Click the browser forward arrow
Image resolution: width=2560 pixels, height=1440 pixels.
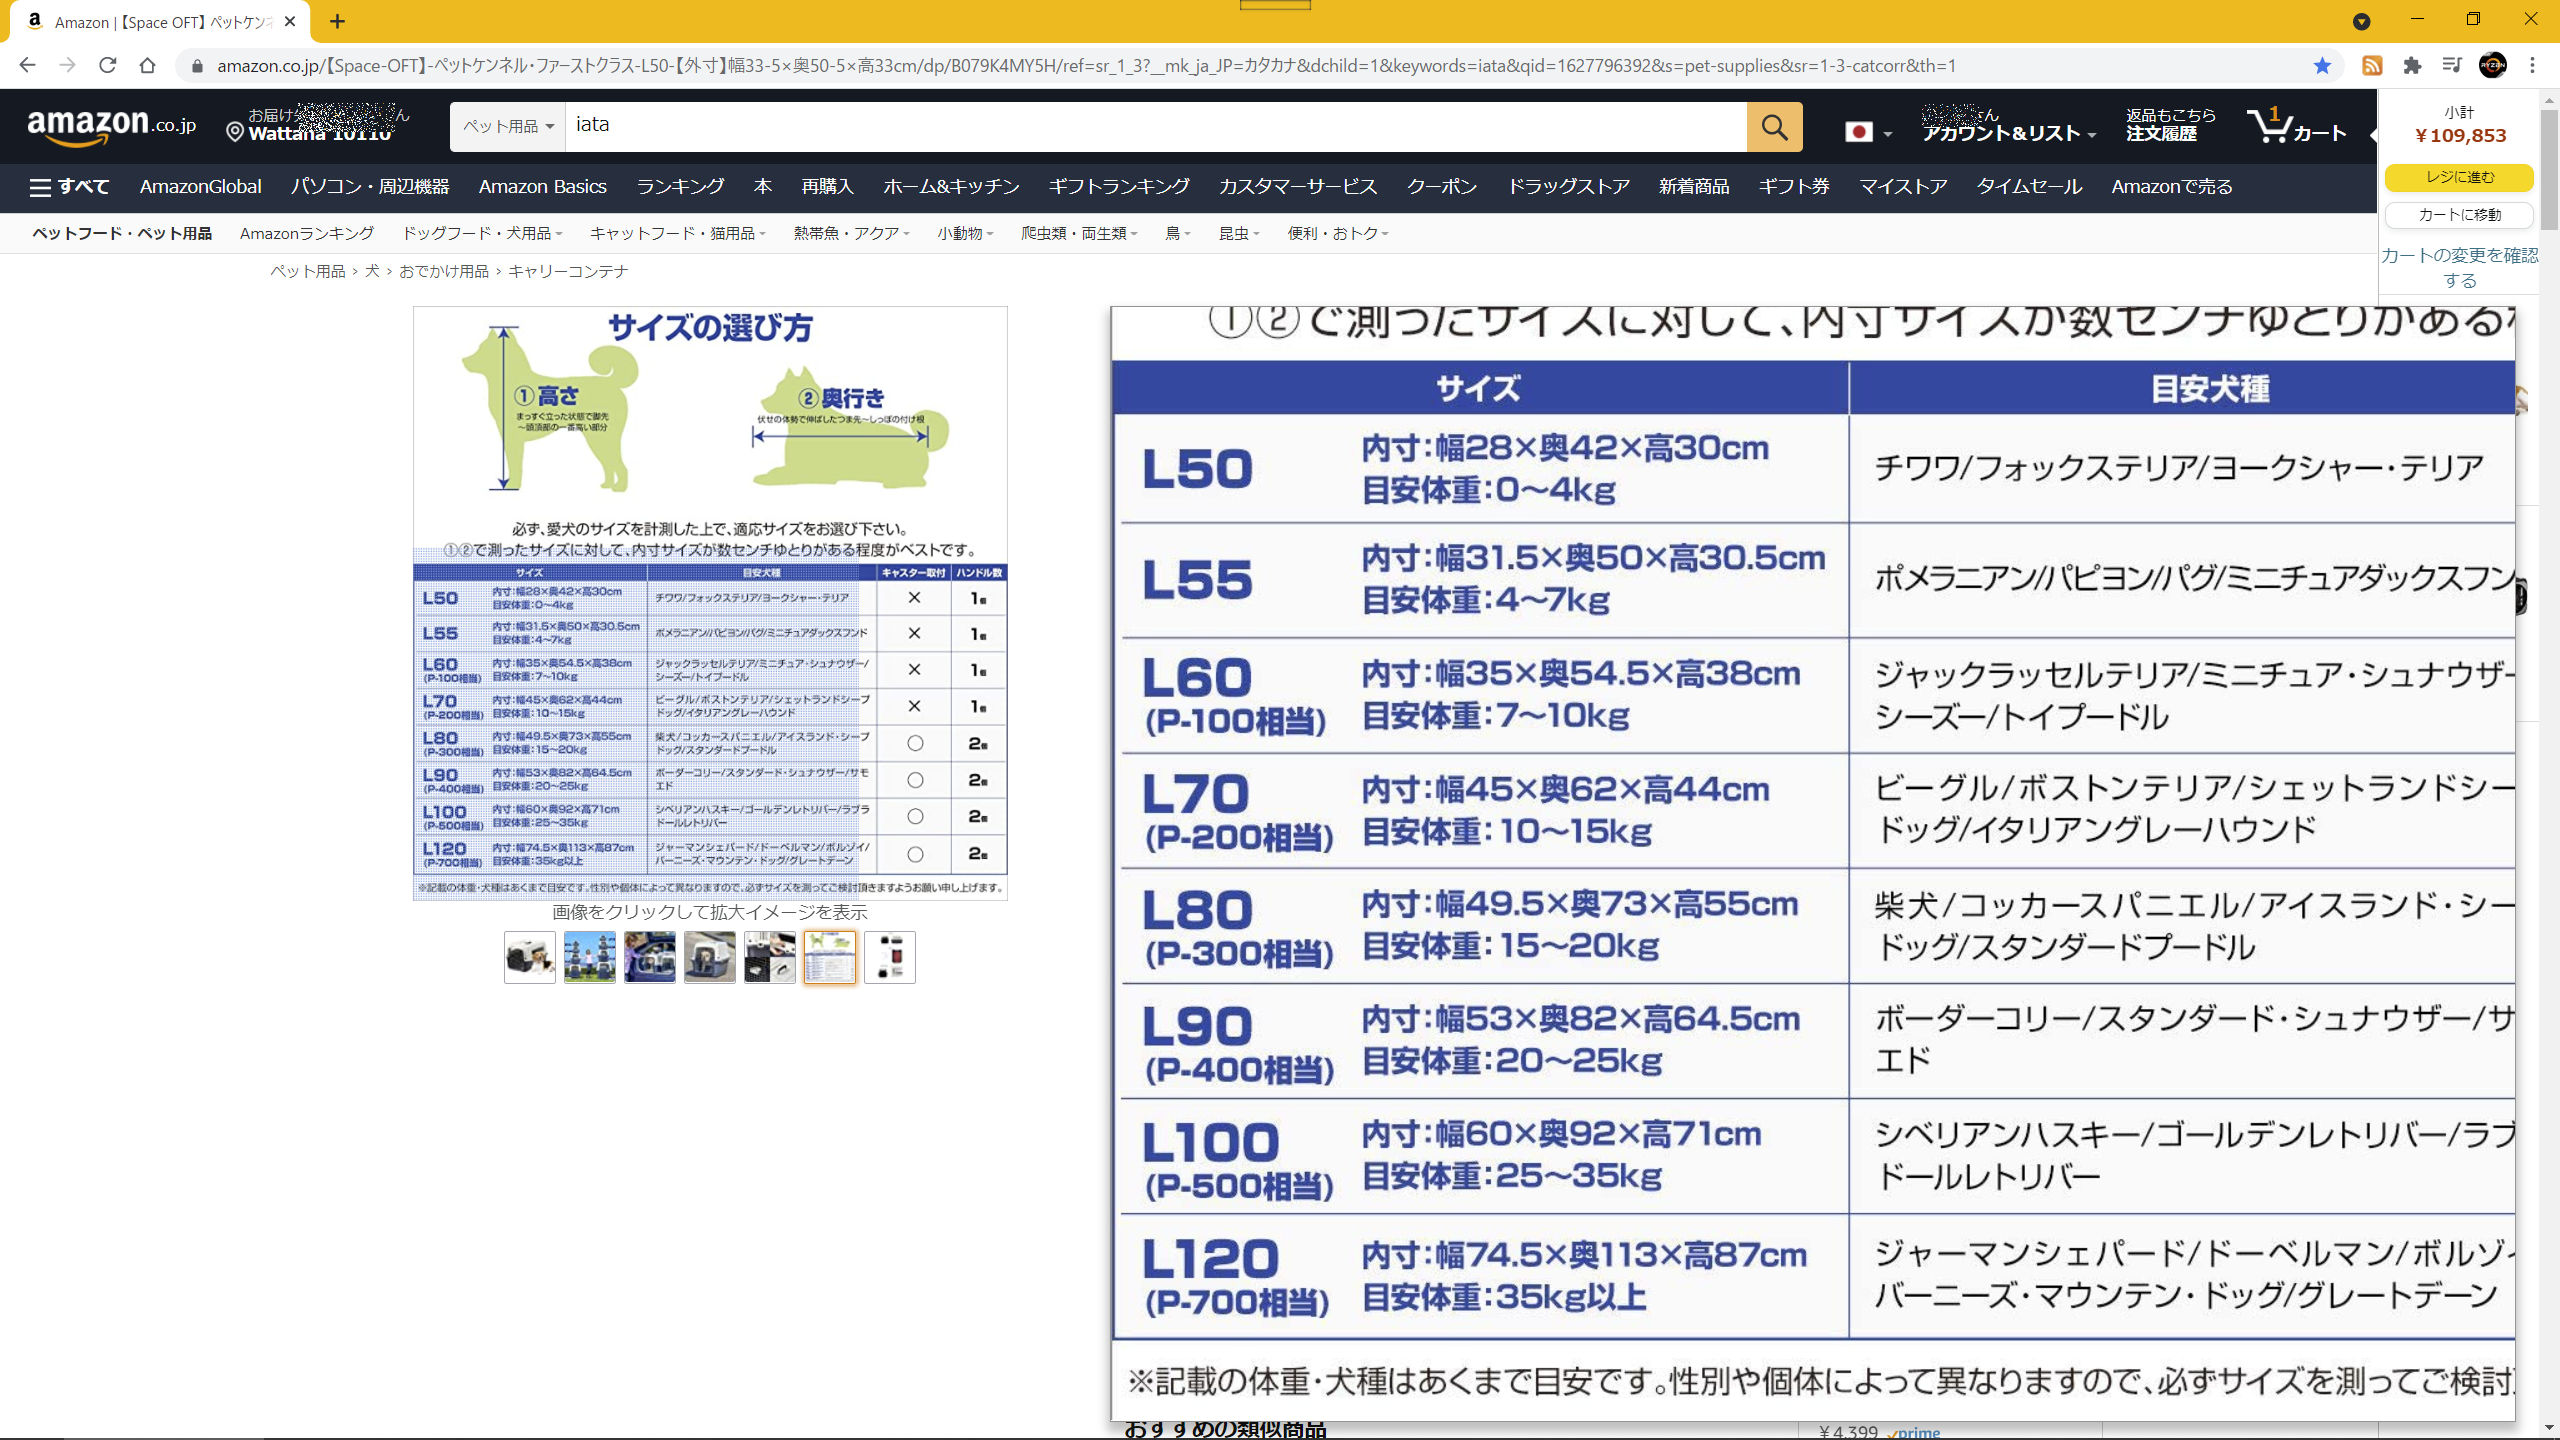pyautogui.click(x=67, y=65)
